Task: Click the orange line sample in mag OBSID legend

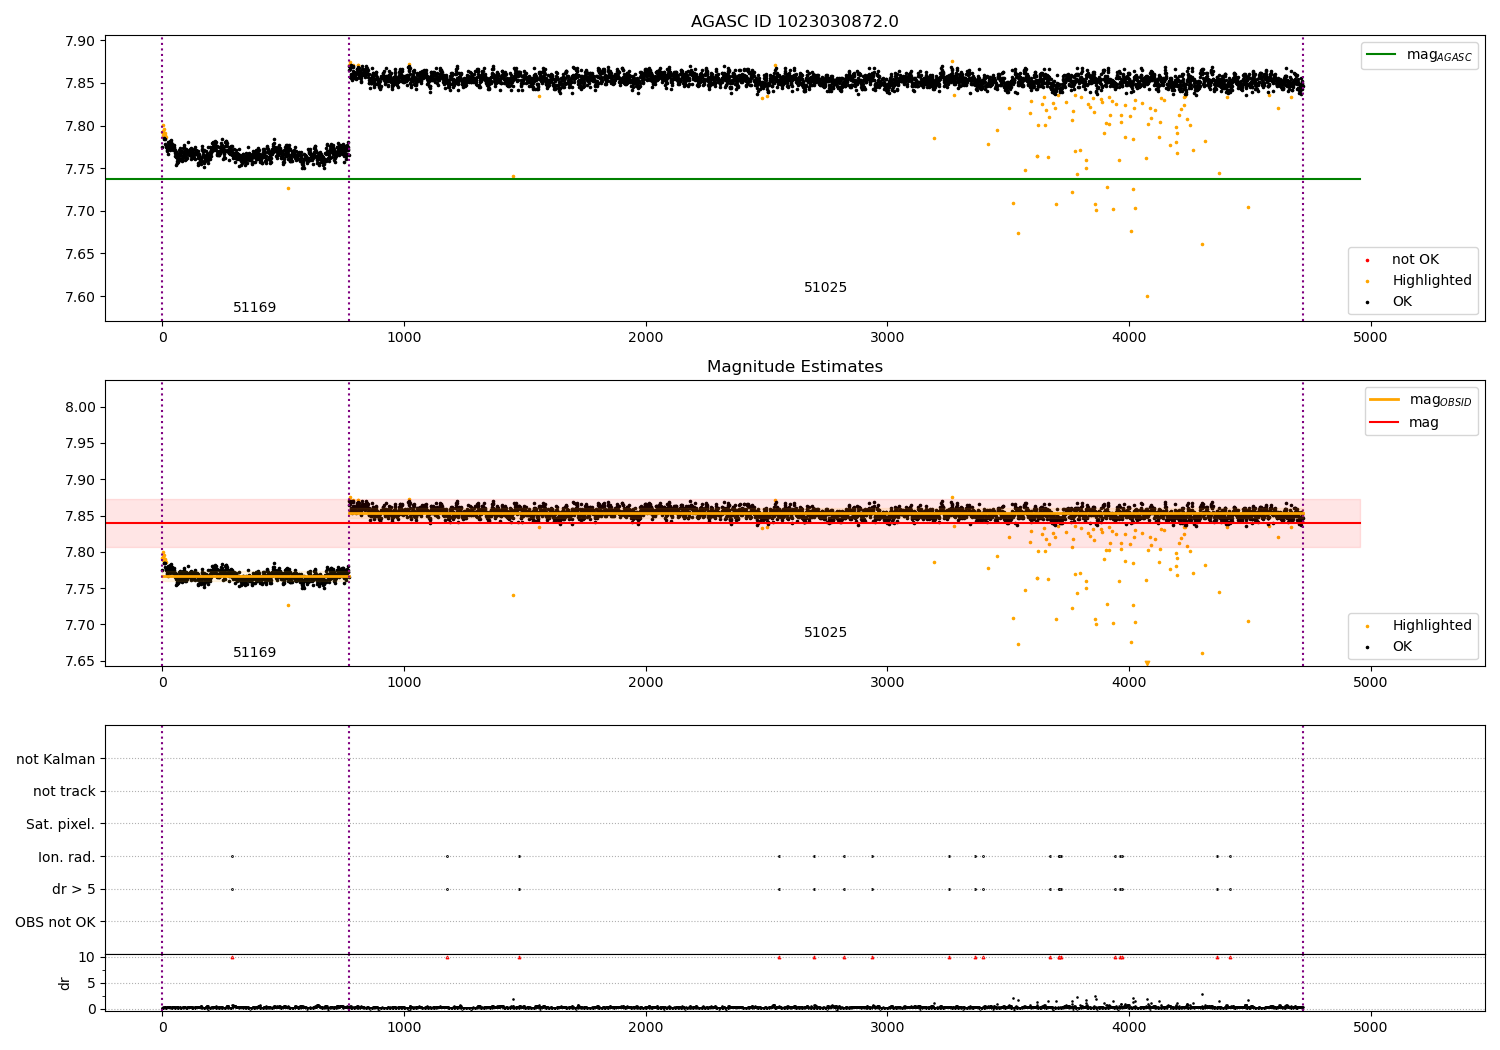Action: point(1385,399)
